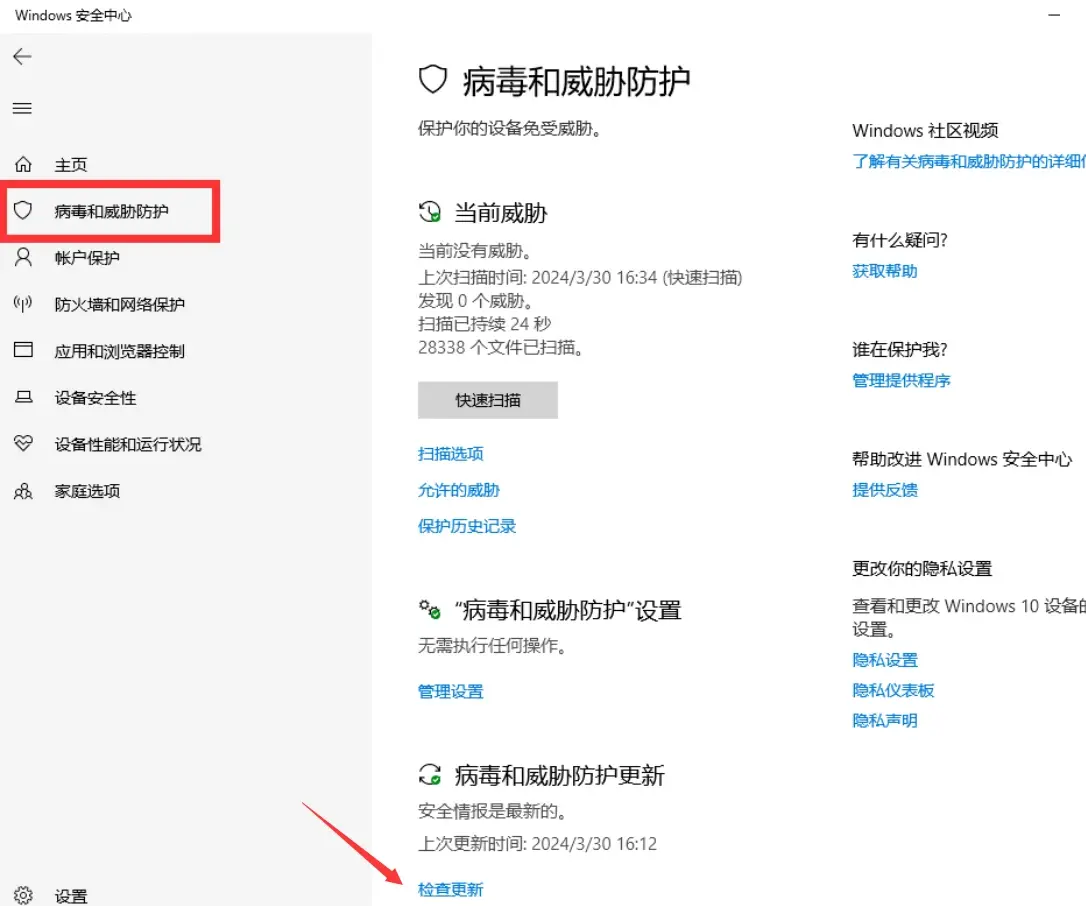
Task: Toggle the hamburger navigation menu
Action: (22, 108)
